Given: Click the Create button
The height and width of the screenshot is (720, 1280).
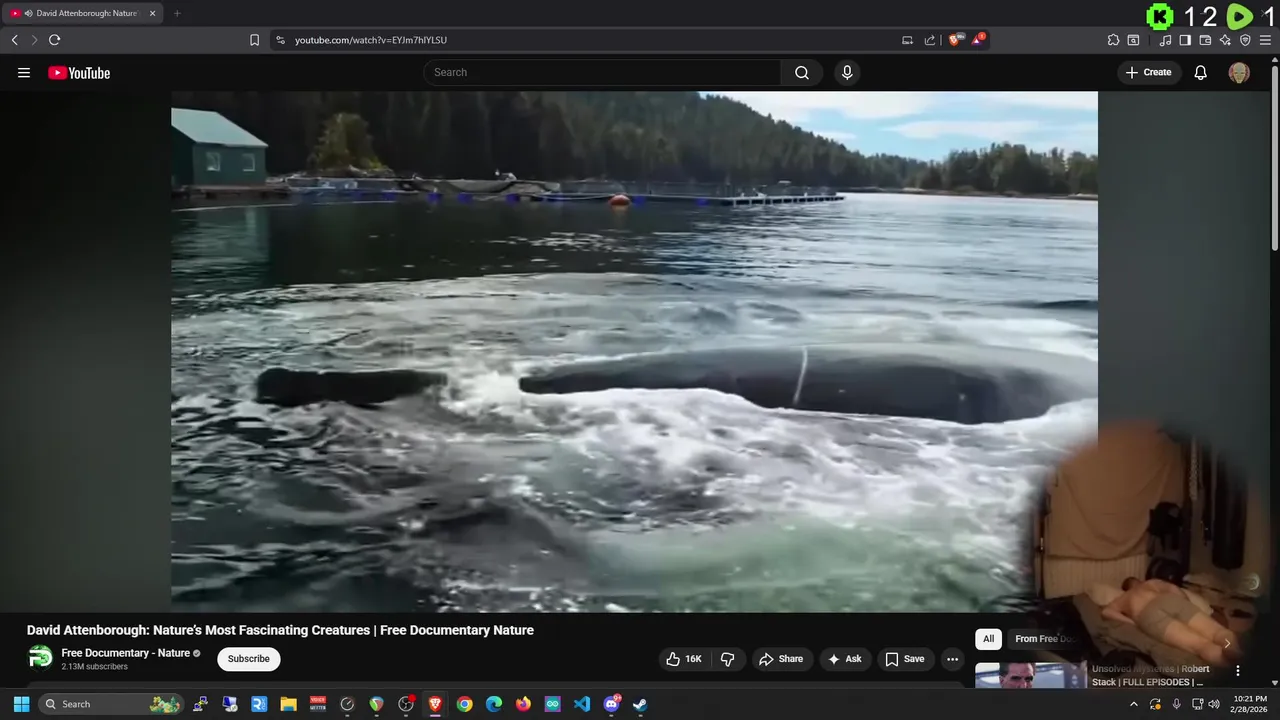Looking at the screenshot, I should click(1149, 73).
